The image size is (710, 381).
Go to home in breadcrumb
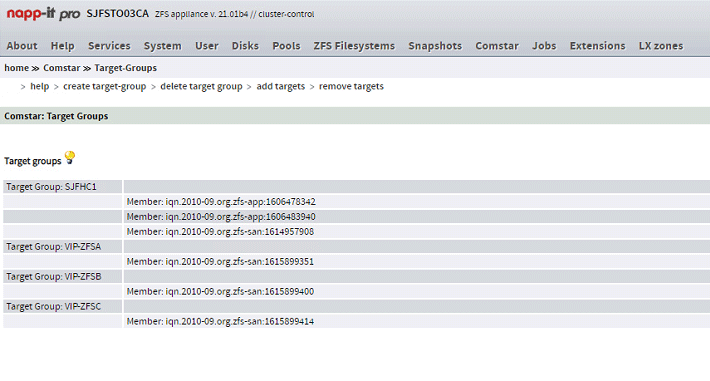pos(16,68)
